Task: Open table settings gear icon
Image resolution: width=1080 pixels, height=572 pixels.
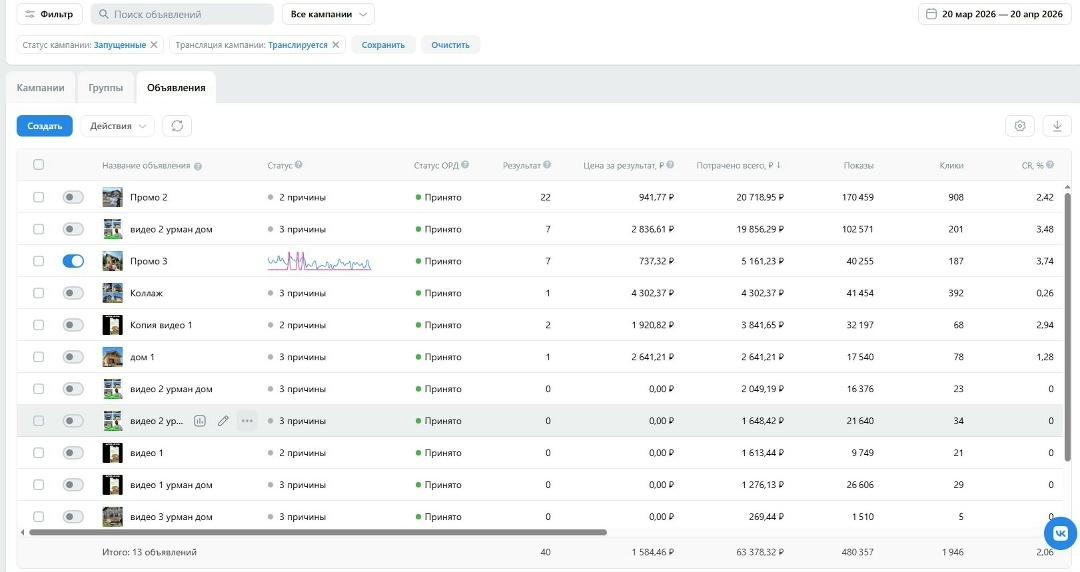Action: pos(1020,125)
